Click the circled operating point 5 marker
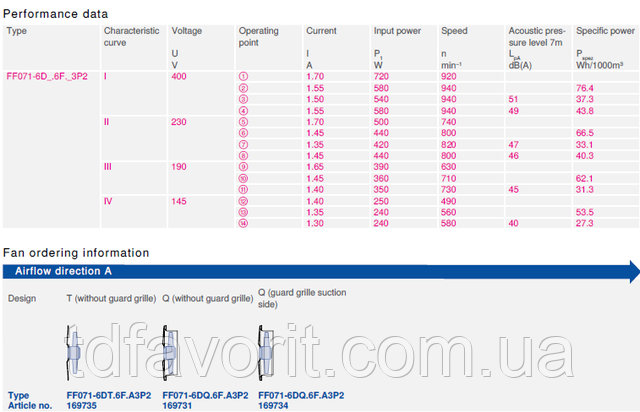Viewport: 640px width, 412px height. [243, 121]
